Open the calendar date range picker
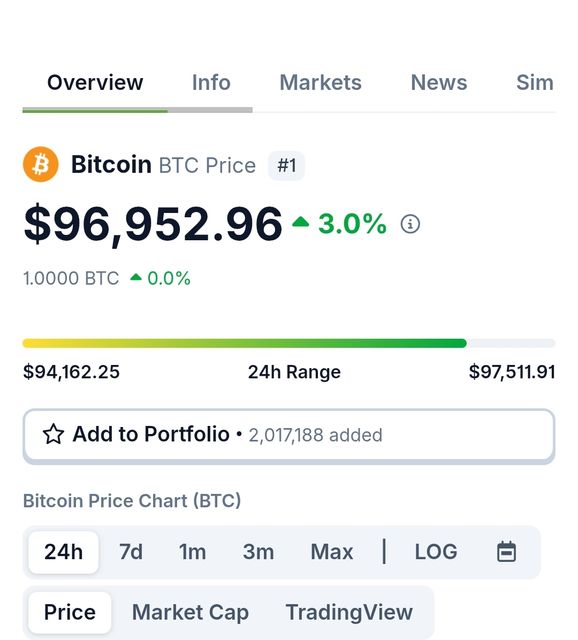 (x=507, y=552)
